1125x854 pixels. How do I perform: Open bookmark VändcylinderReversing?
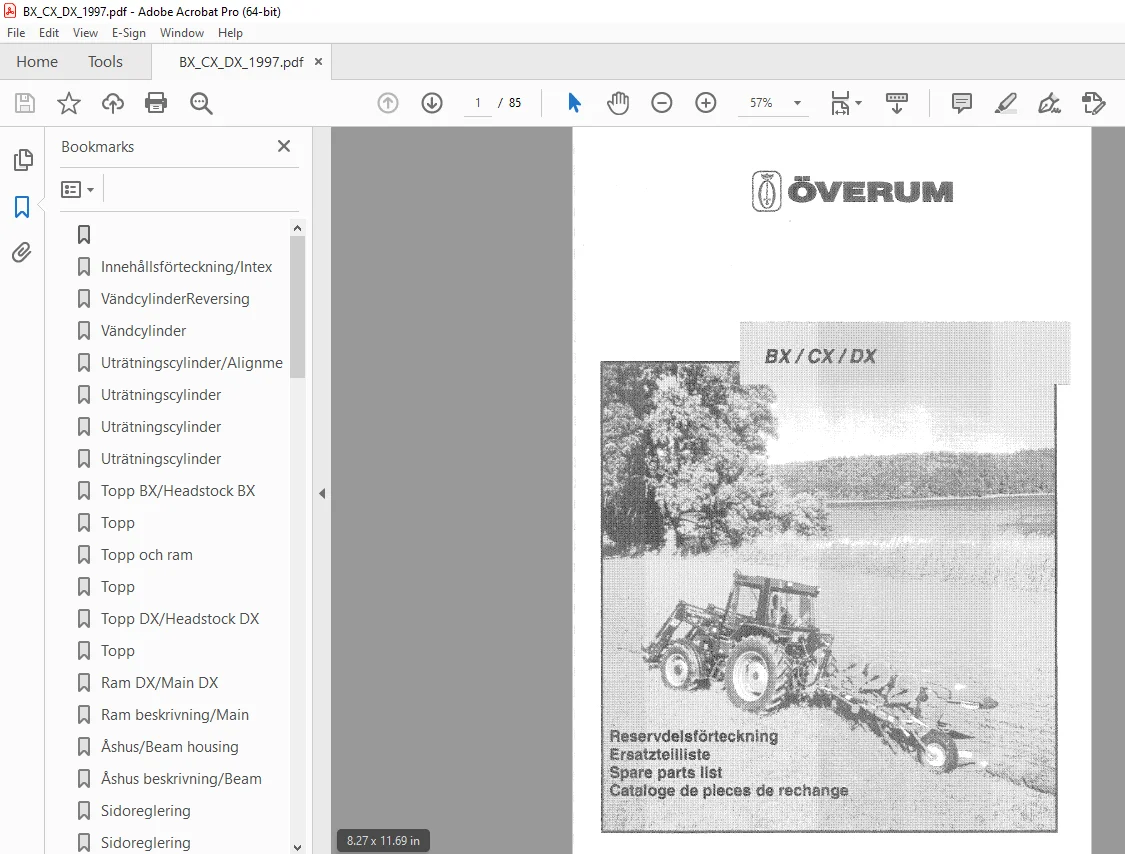coord(175,299)
